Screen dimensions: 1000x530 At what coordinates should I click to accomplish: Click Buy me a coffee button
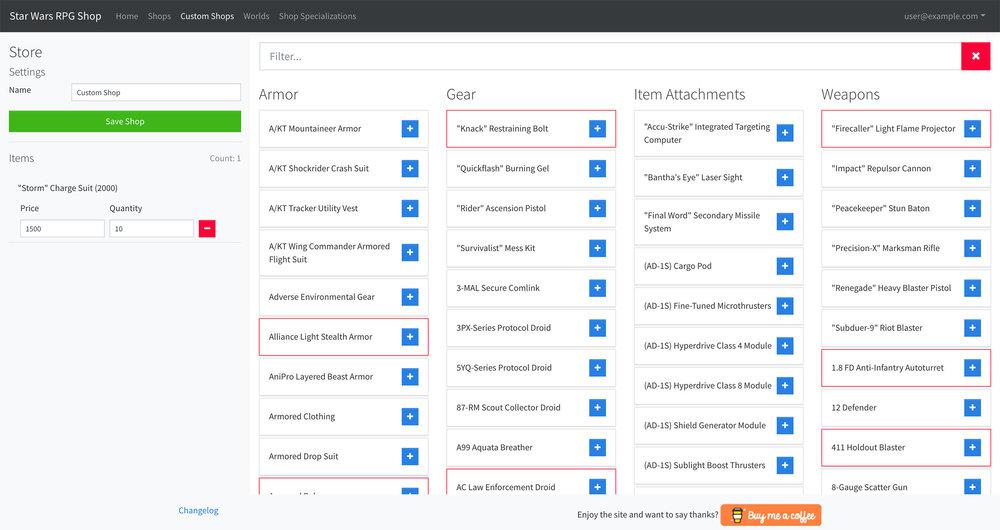coord(771,515)
